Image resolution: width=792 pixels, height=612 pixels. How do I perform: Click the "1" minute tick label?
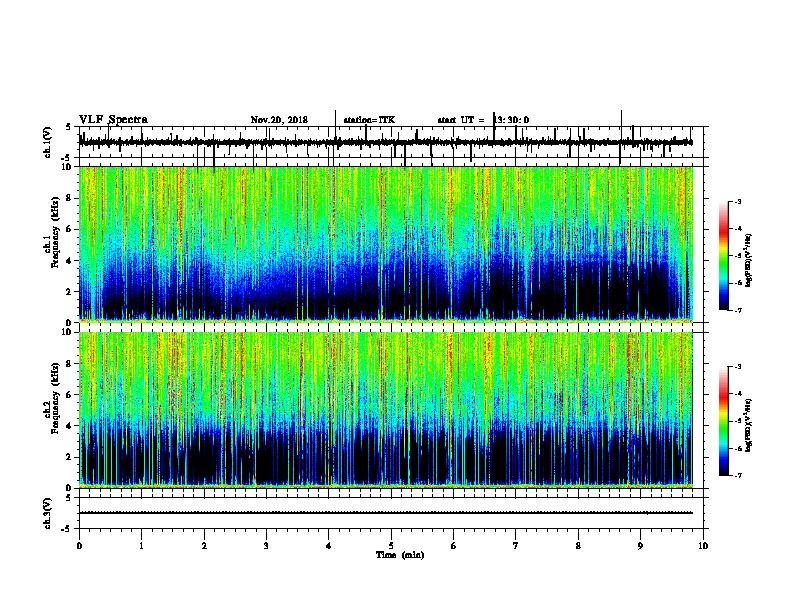[x=141, y=546]
